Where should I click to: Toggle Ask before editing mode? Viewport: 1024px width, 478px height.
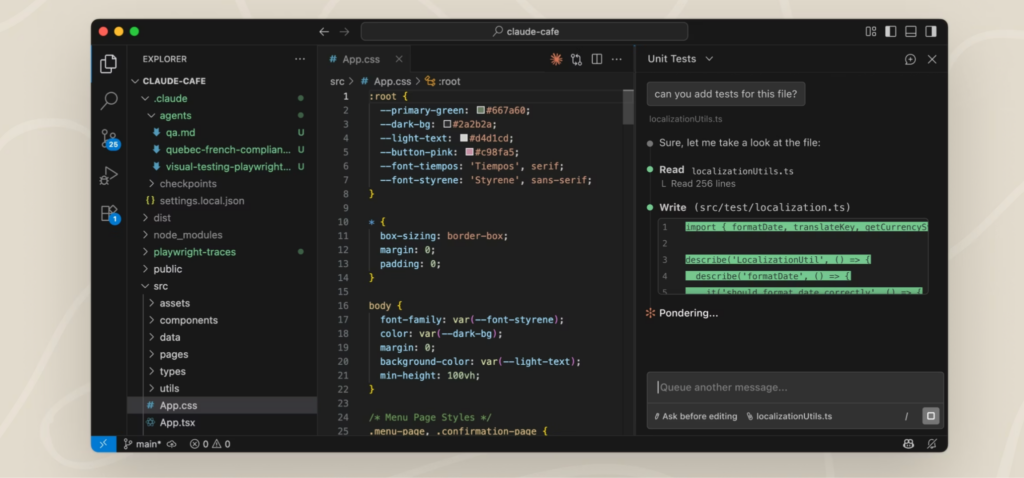pos(696,416)
